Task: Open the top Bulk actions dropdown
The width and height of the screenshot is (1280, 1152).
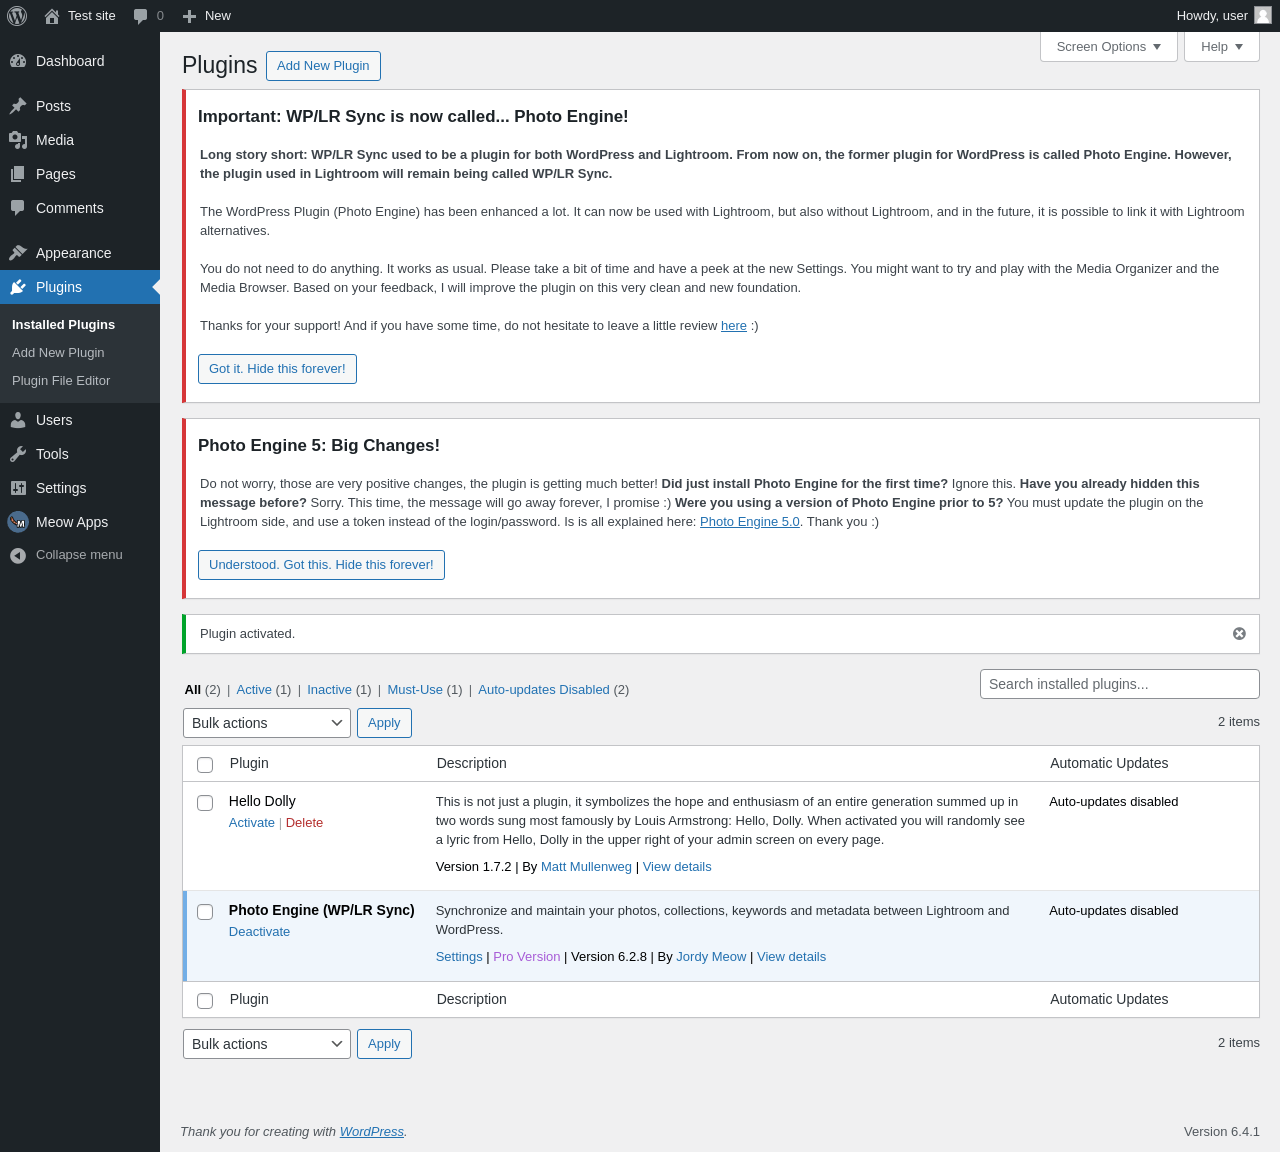Action: (267, 723)
